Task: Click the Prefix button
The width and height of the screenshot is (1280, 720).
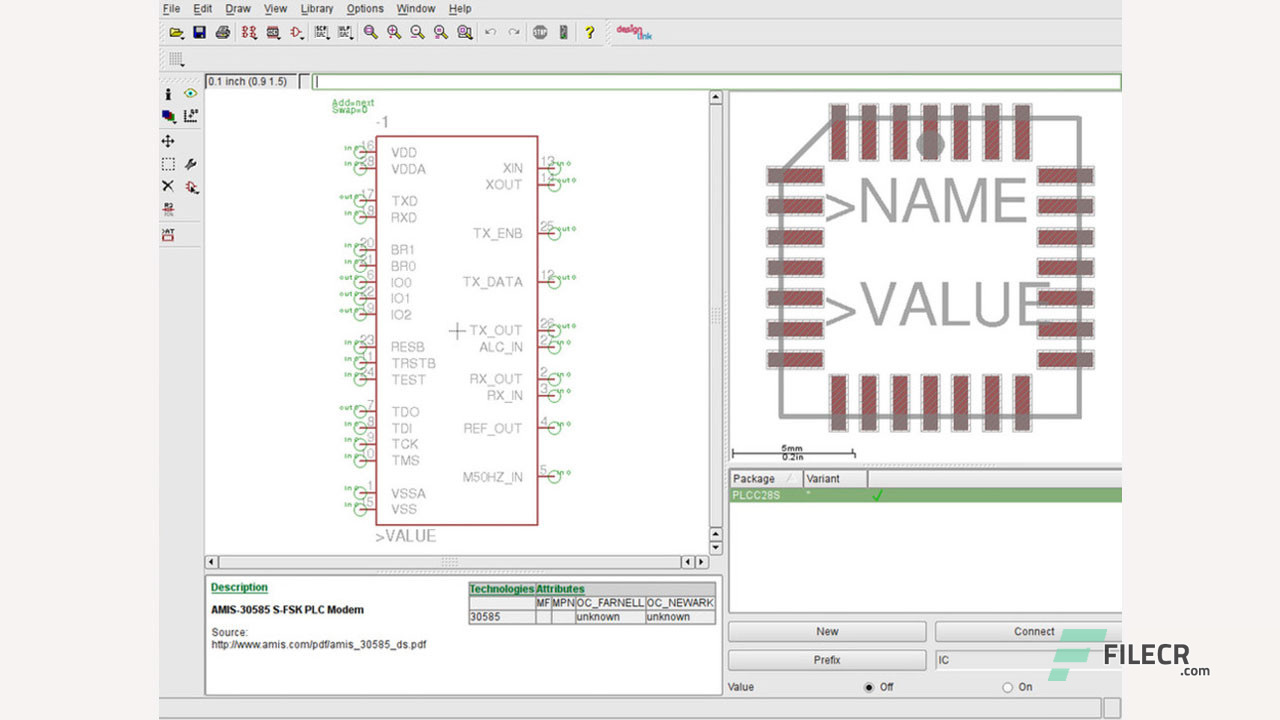Action: coord(827,660)
